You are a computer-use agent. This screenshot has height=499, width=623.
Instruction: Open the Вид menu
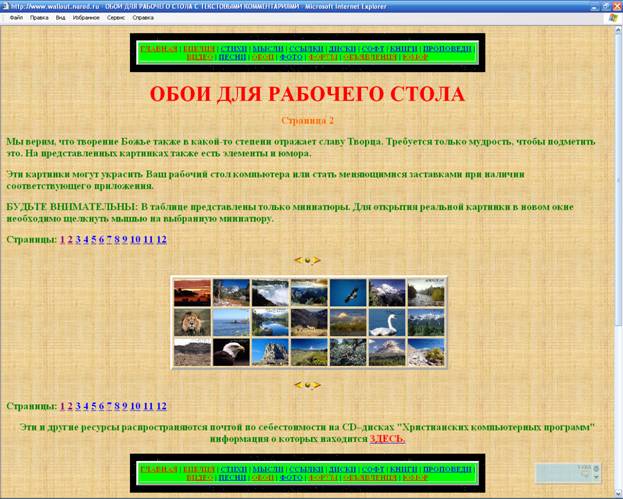[x=60, y=18]
